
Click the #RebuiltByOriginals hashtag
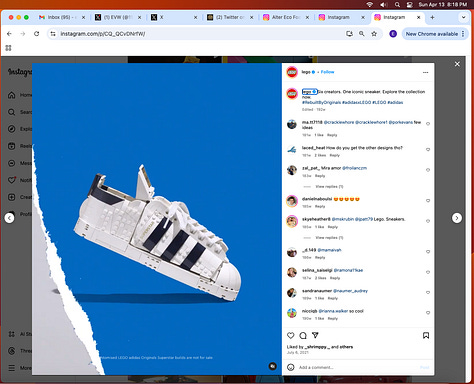(x=321, y=102)
